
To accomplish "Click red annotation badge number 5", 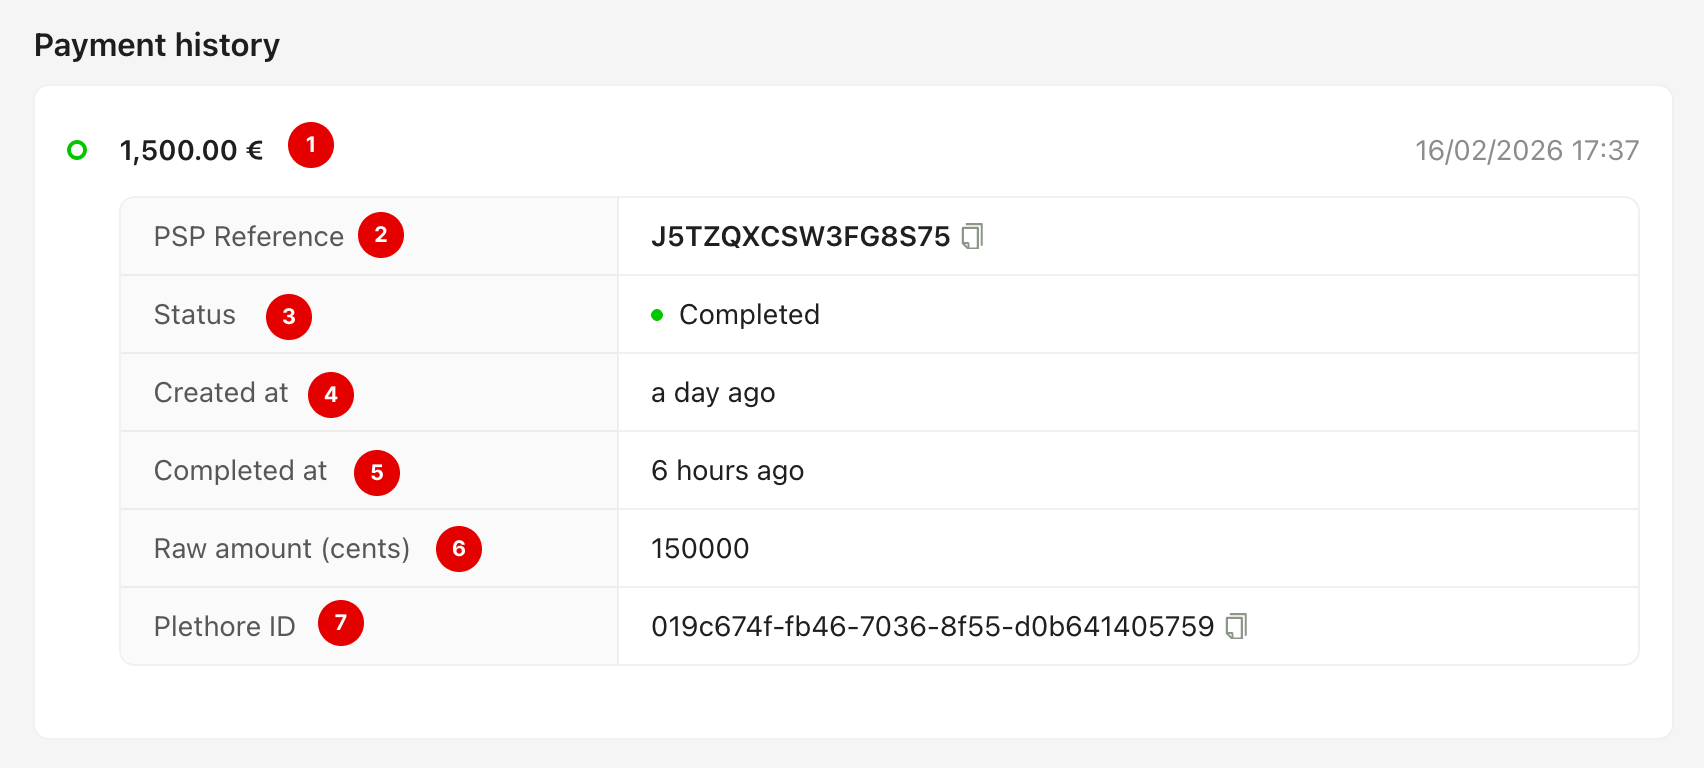I will coord(377,472).
